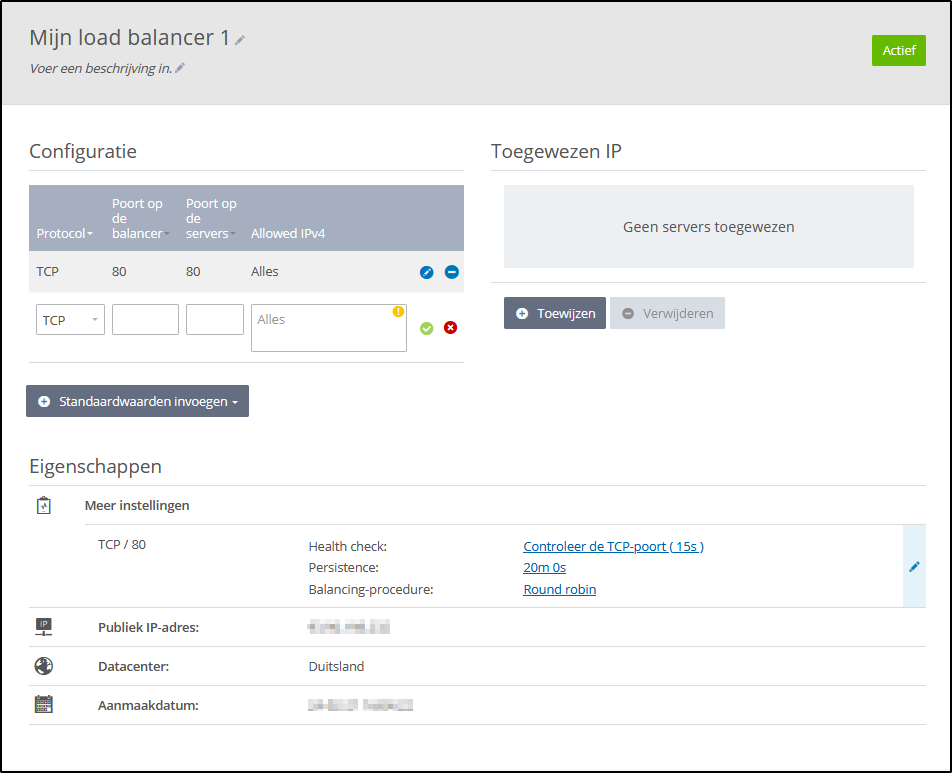Click the Toewijzen button
This screenshot has height=773, width=952.
pyautogui.click(x=555, y=313)
